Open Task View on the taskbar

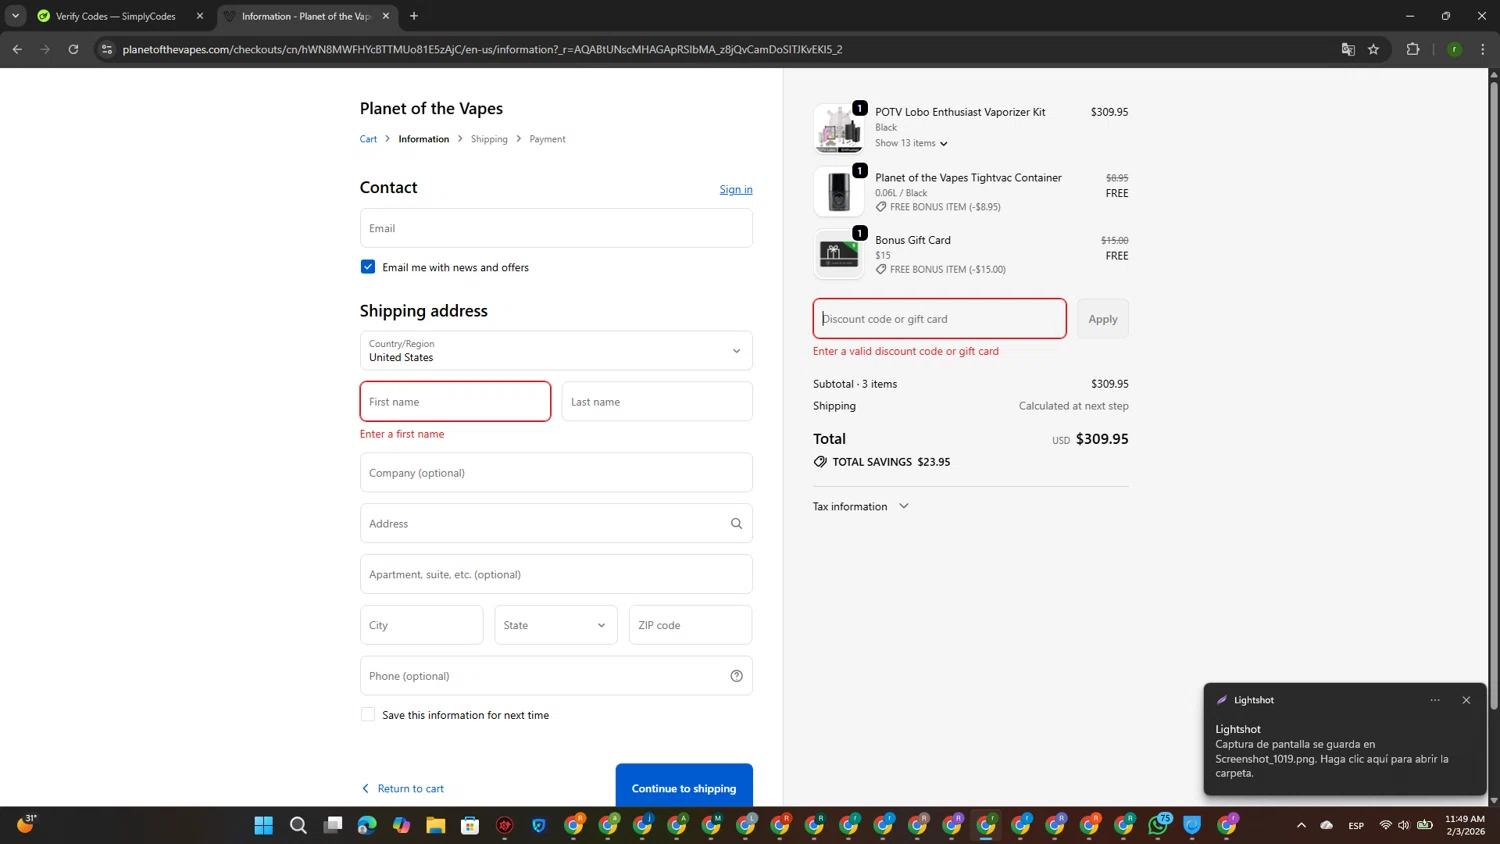pos(333,825)
